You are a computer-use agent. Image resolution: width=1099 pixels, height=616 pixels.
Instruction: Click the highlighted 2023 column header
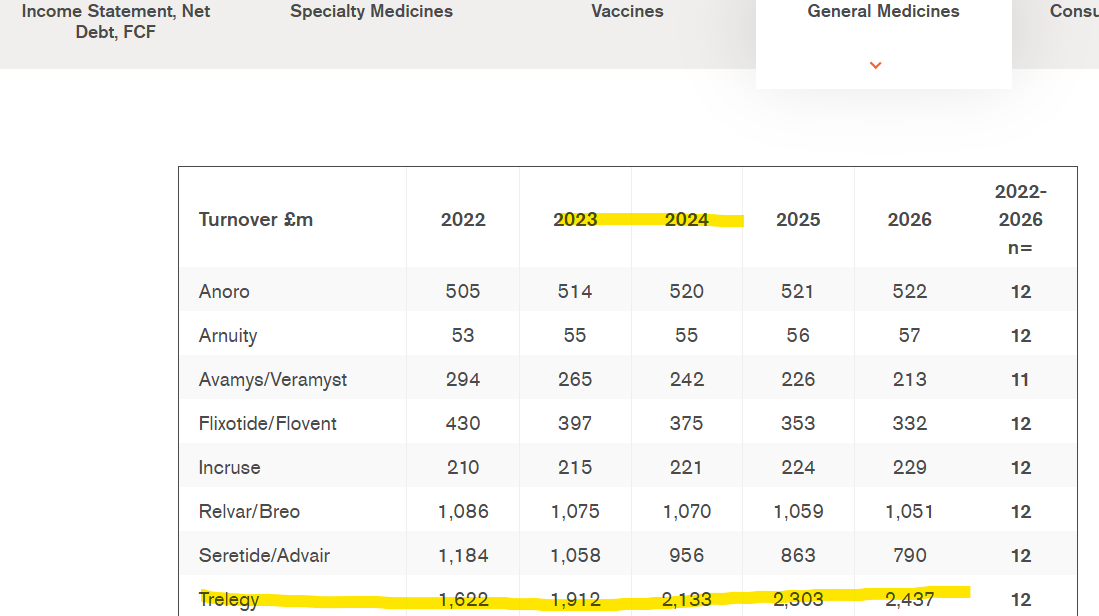click(575, 219)
